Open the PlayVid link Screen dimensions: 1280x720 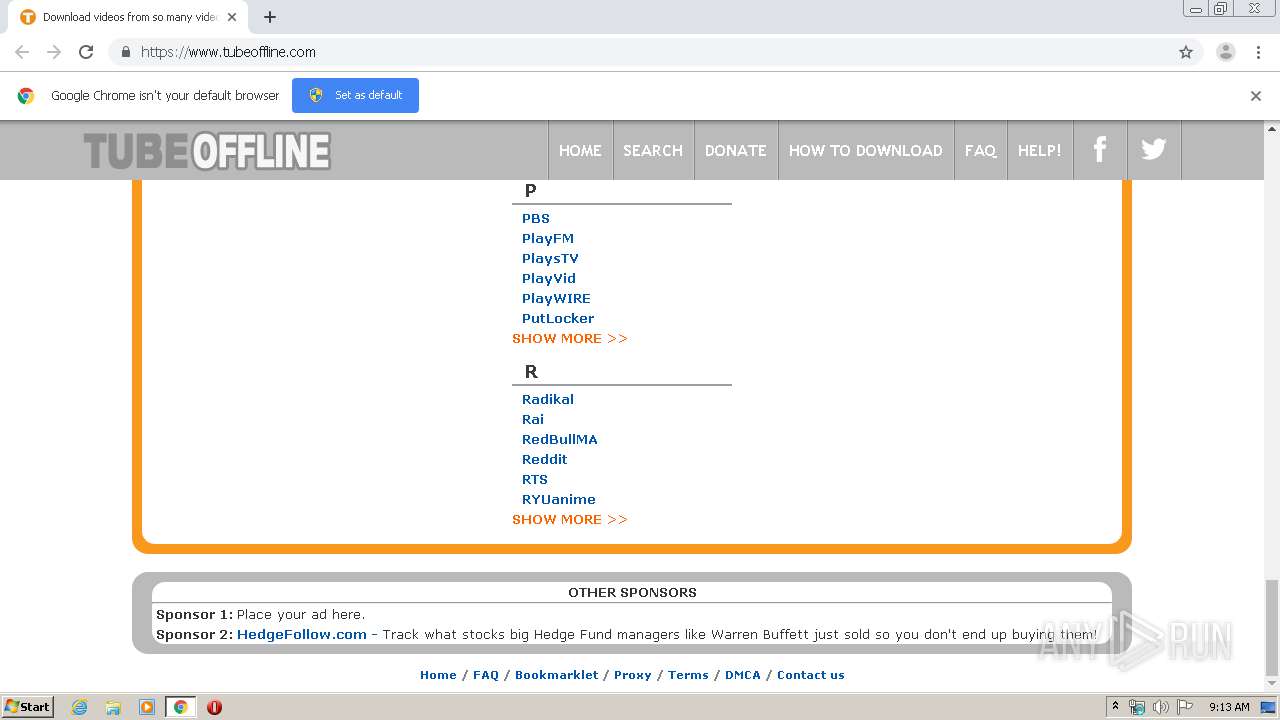pyautogui.click(x=549, y=278)
